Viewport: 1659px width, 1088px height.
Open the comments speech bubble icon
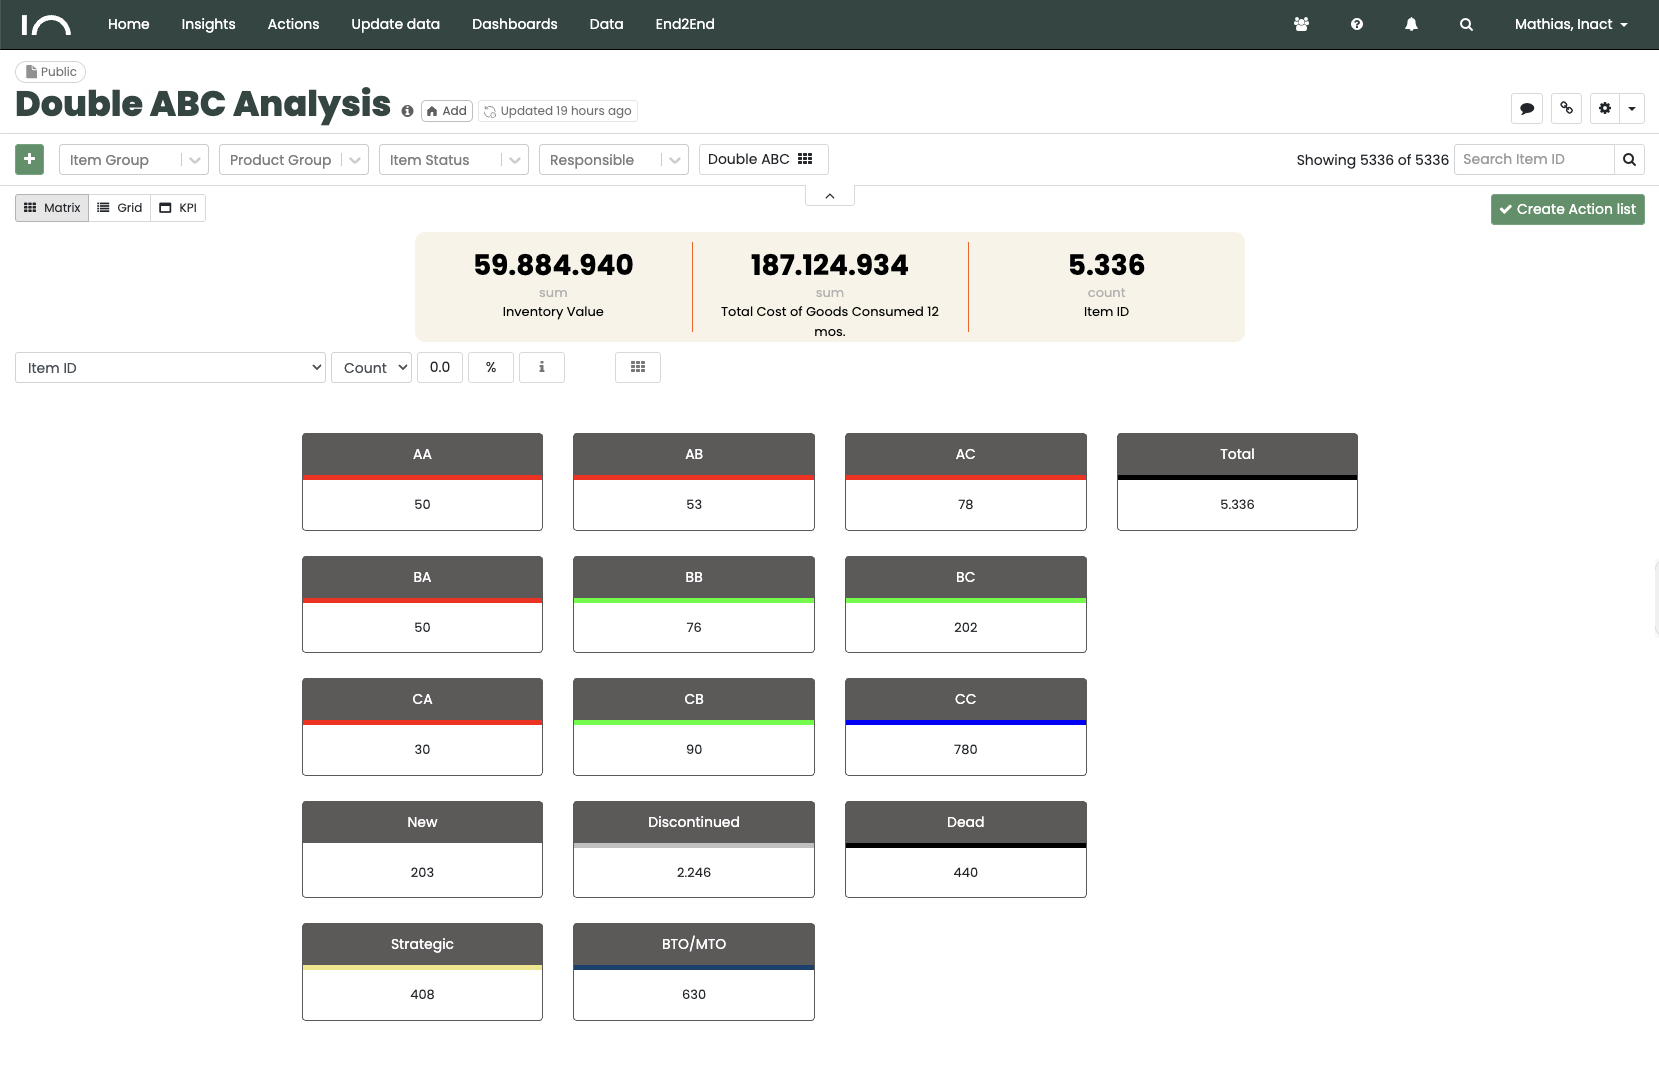point(1527,108)
